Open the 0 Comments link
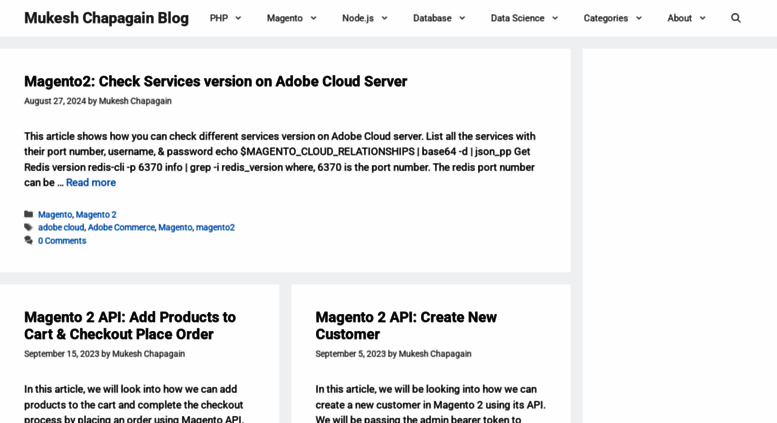Screen dimensions: 777x423 (x=62, y=241)
